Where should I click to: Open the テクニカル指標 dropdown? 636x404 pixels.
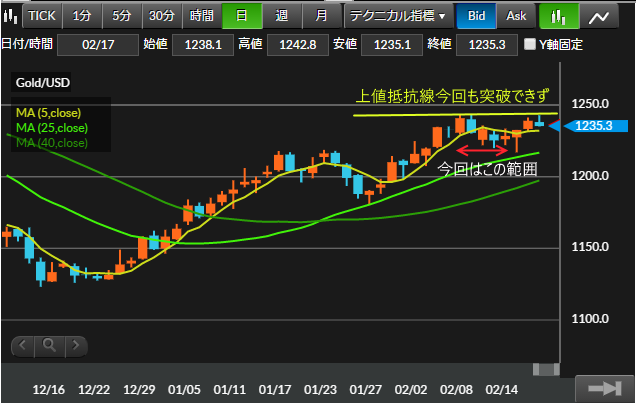coord(398,16)
